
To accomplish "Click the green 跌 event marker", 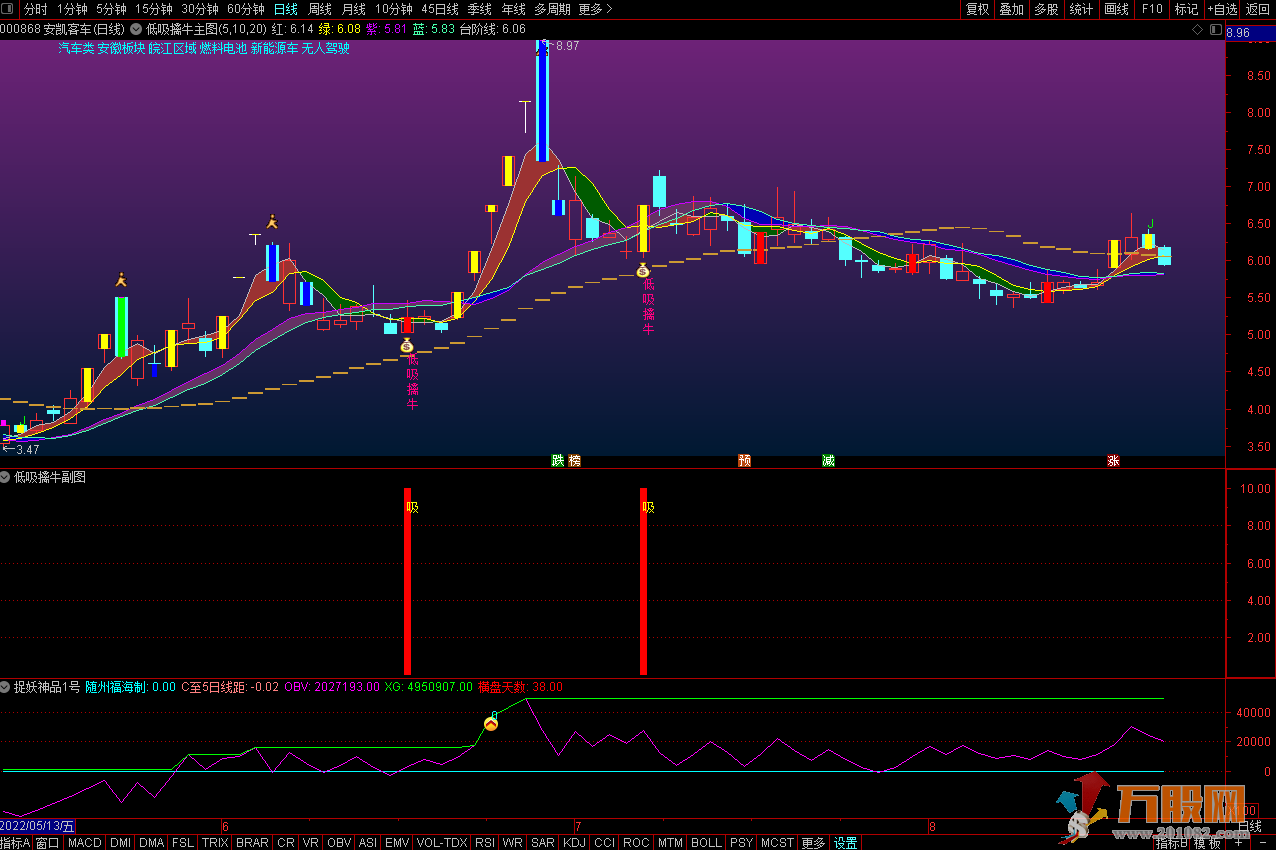I will 557,461.
